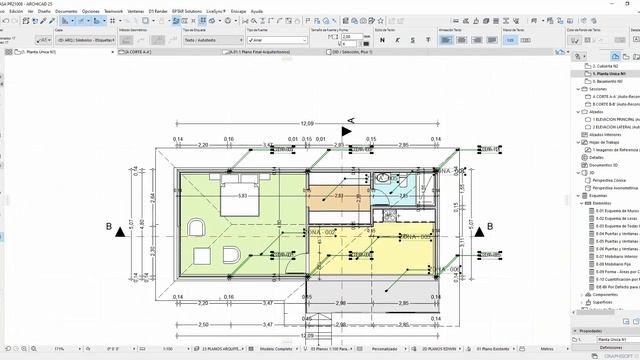
Task: Select 0. Basamento N0 story in navigator
Action: 608,82
